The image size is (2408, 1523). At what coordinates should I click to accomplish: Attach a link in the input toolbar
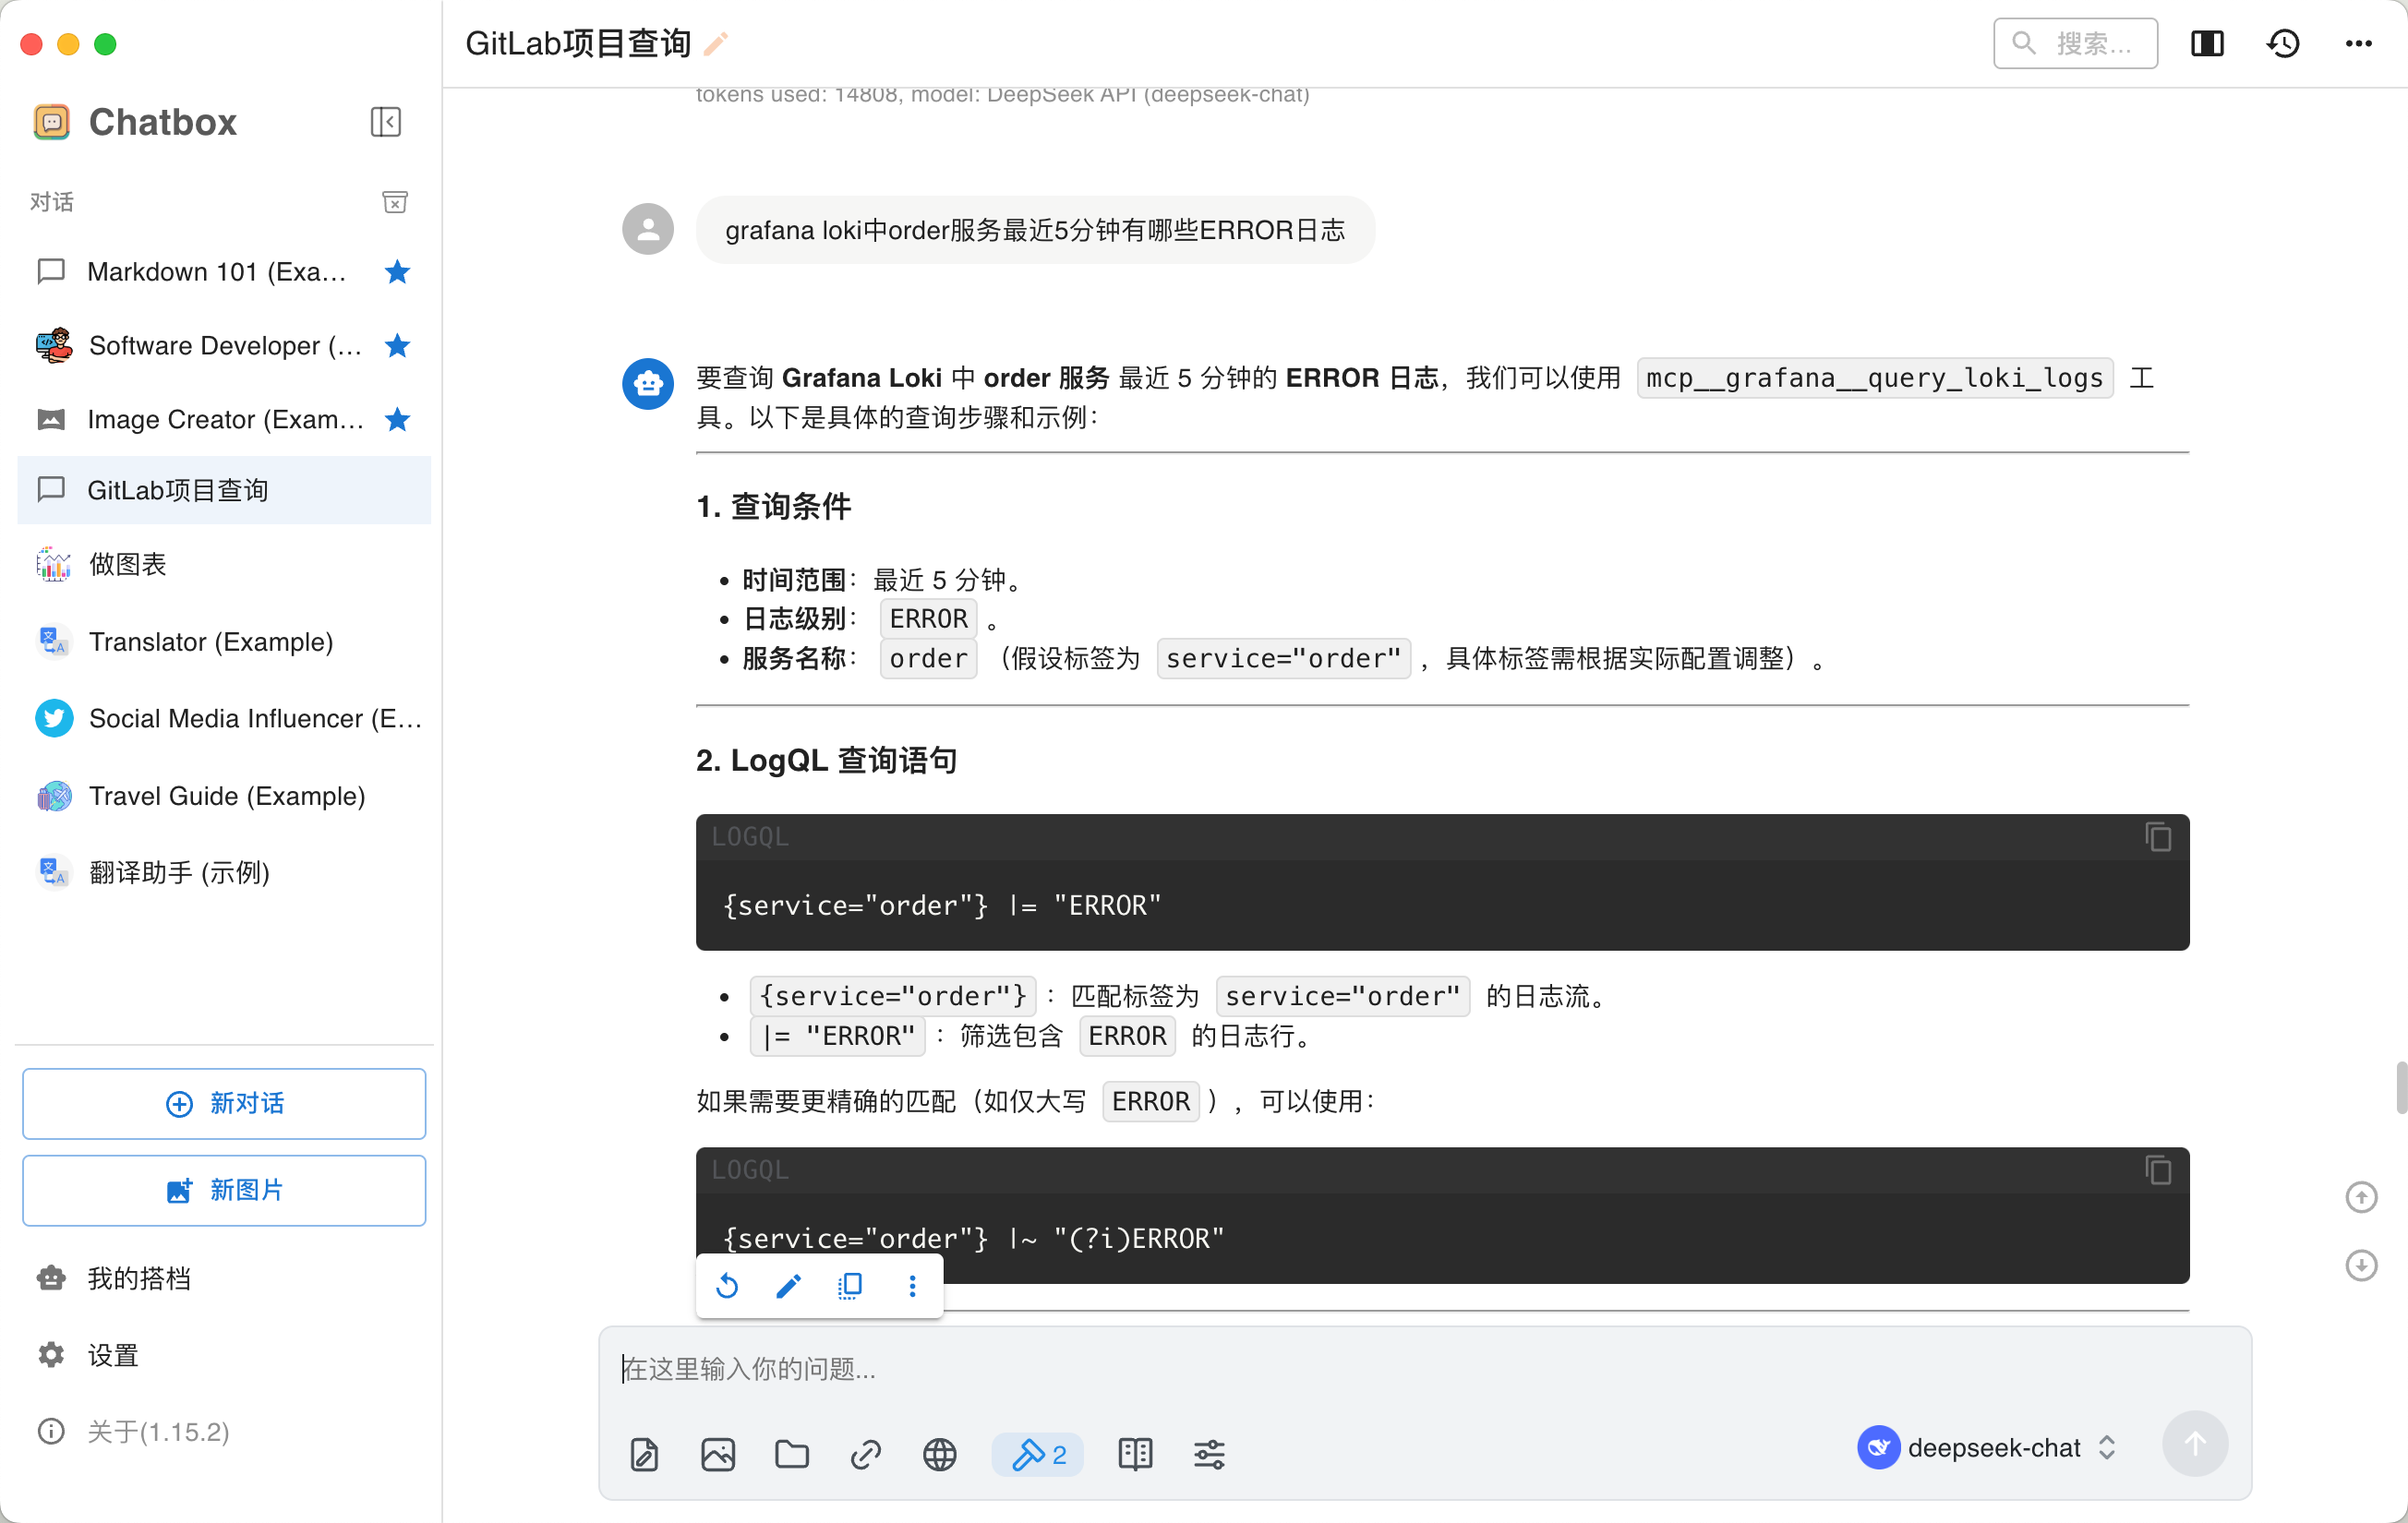coord(866,1454)
